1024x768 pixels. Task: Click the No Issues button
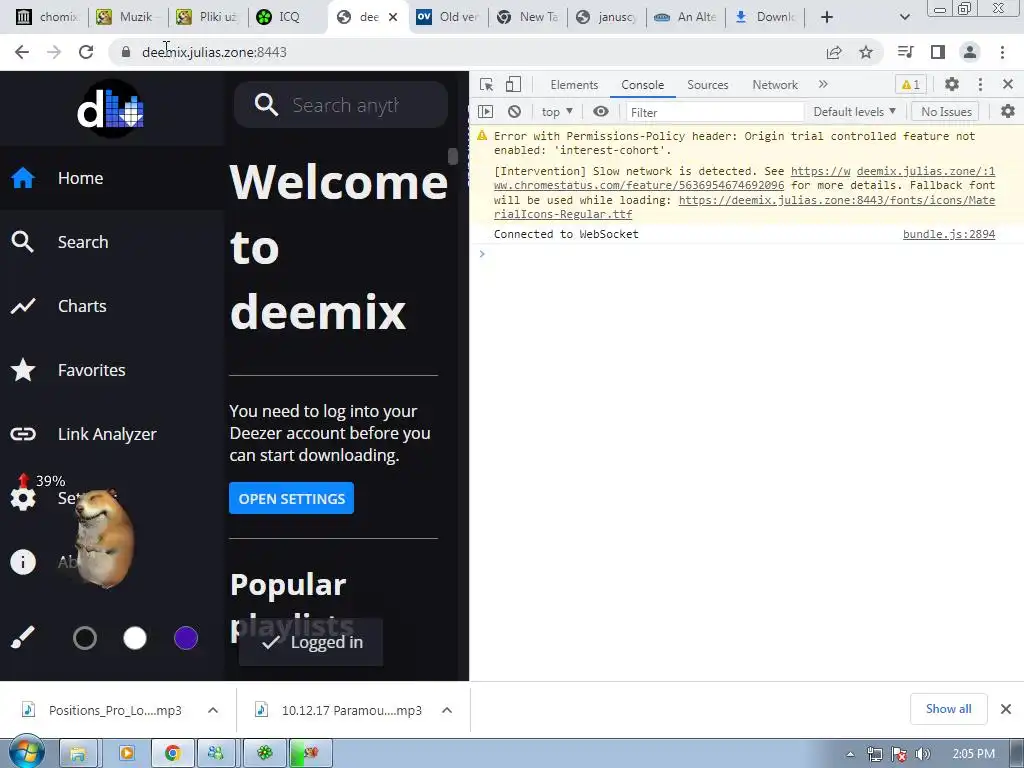coord(946,112)
